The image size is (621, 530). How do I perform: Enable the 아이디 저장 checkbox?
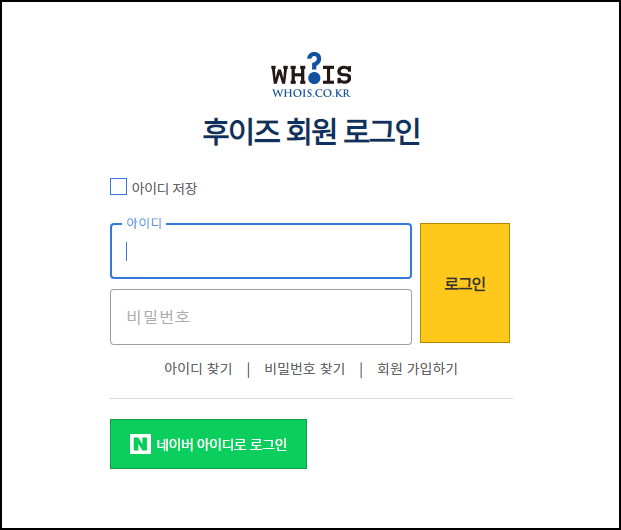point(118,187)
